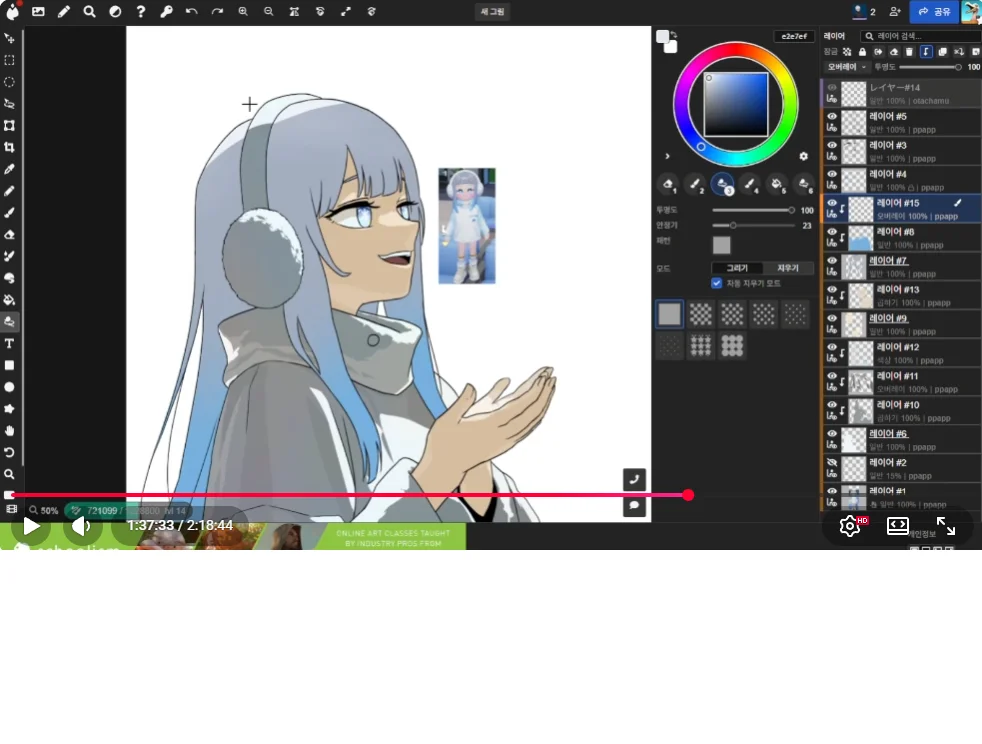The height and width of the screenshot is (744, 982).
Task: Select the Crop tool
Action: [x=9, y=147]
